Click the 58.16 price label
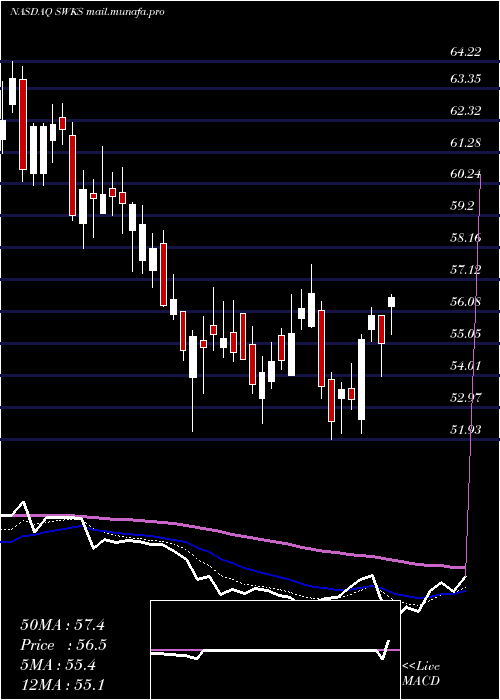Viewport: 500px width, 700px height. tap(466, 238)
